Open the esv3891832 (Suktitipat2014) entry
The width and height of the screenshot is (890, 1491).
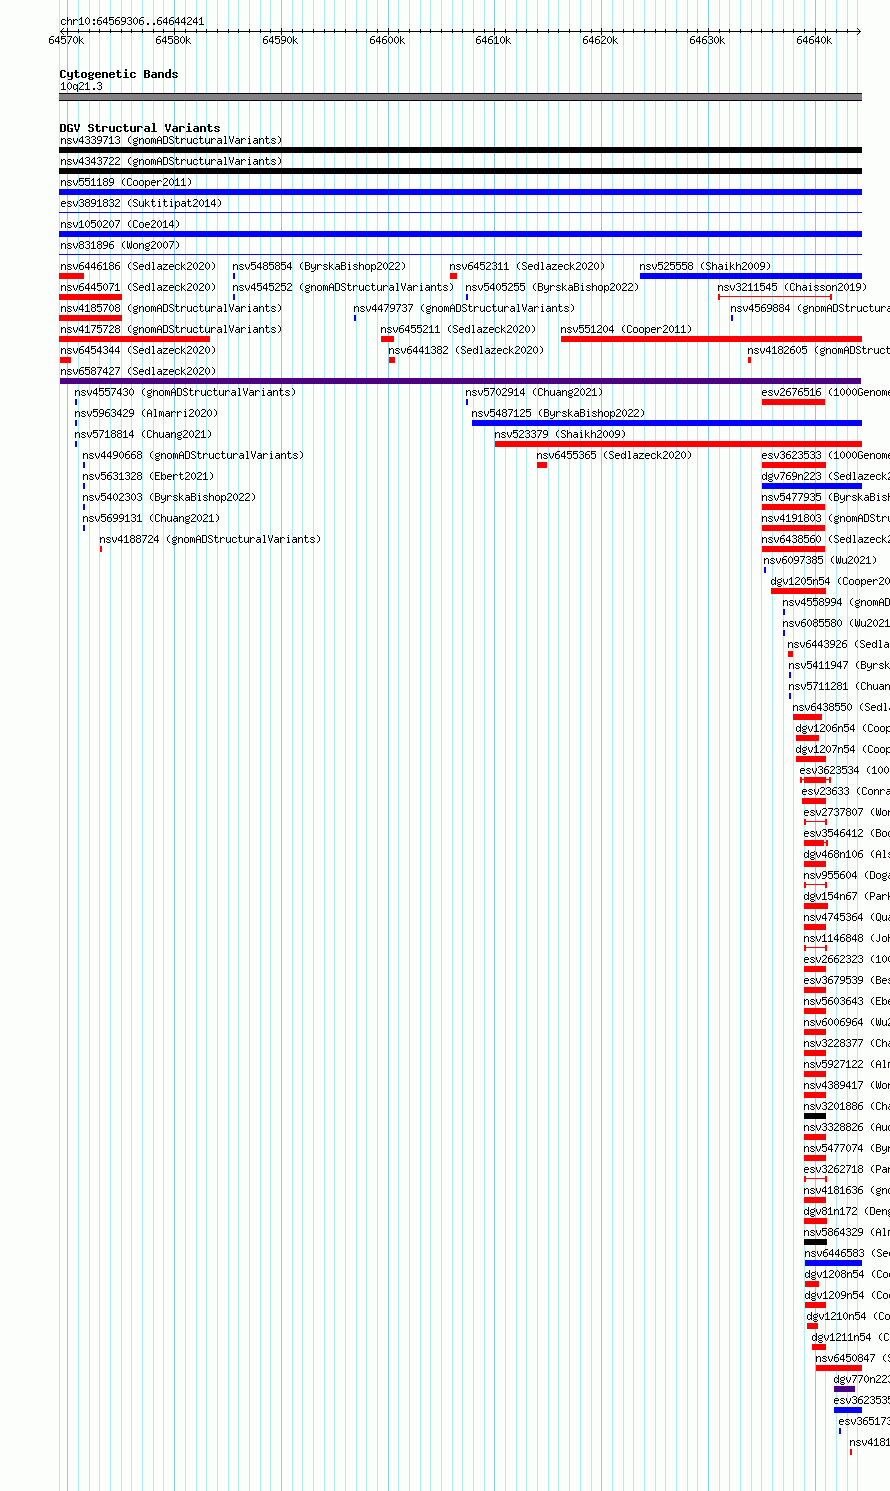(141, 203)
